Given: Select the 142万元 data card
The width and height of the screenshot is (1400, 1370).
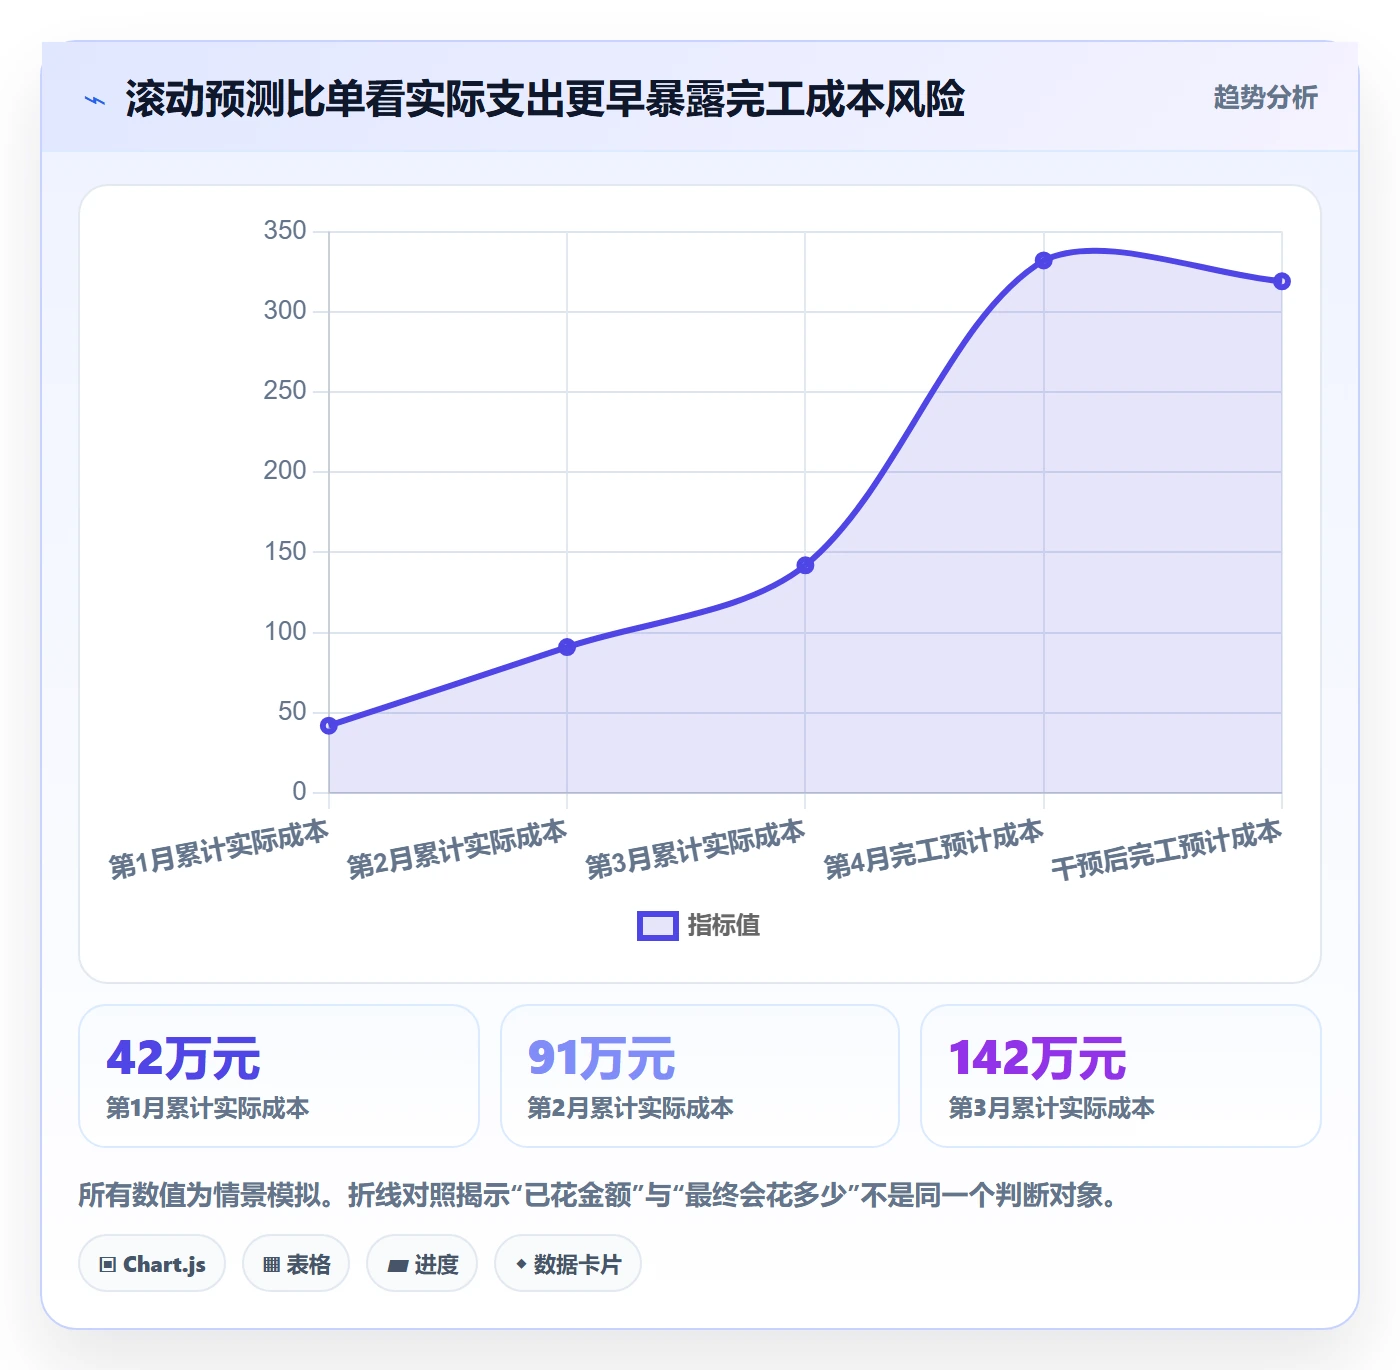Looking at the screenshot, I should pos(1121,1076).
